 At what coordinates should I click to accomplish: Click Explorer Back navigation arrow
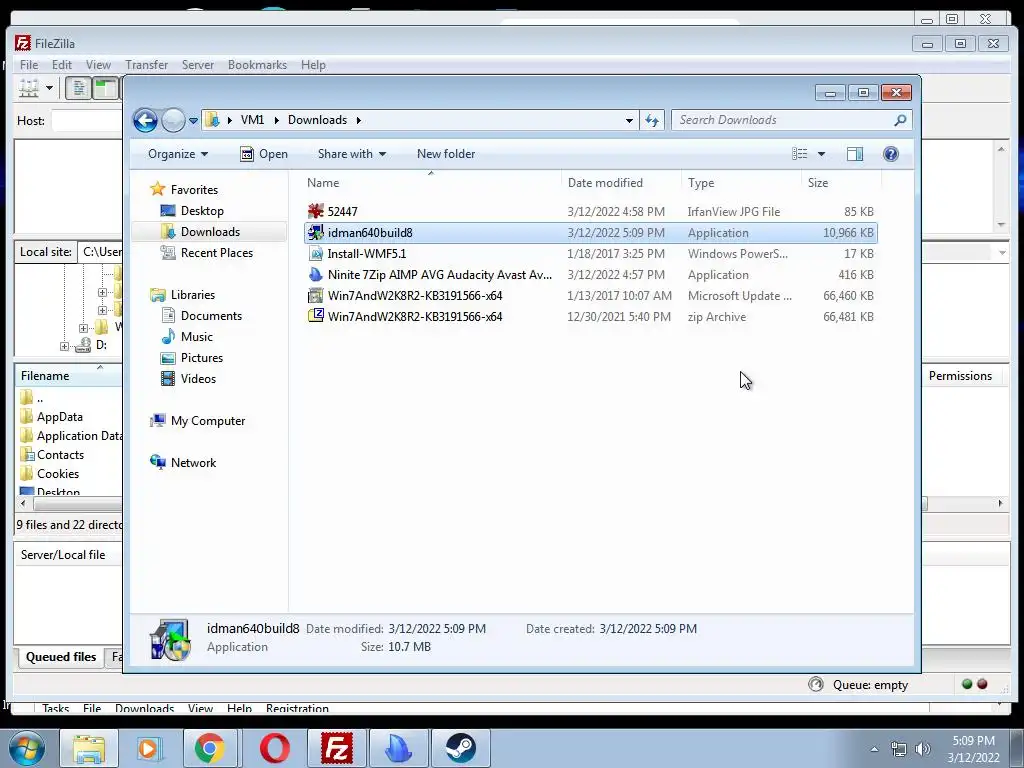coord(145,120)
